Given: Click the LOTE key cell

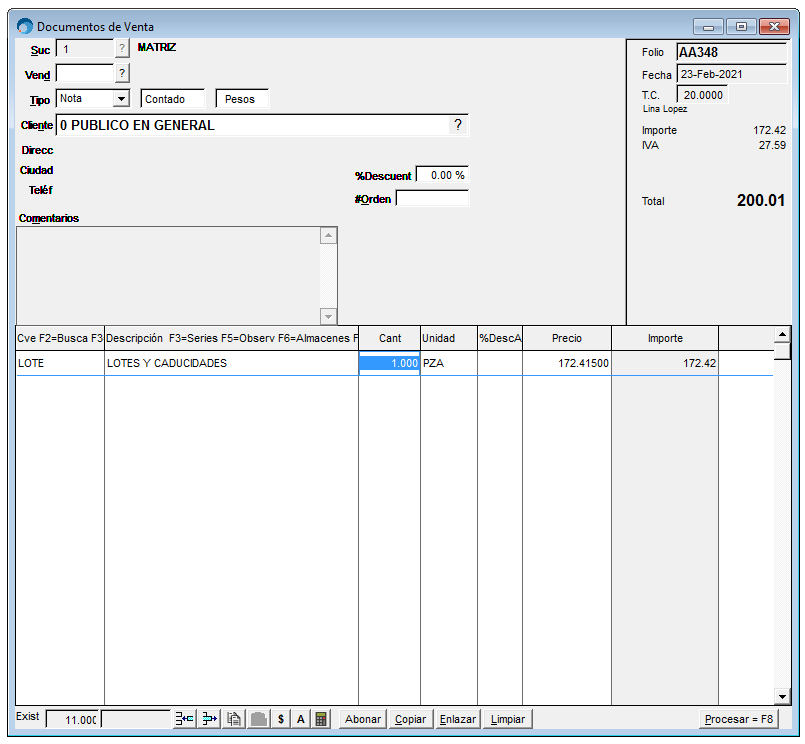Looking at the screenshot, I should coord(60,363).
